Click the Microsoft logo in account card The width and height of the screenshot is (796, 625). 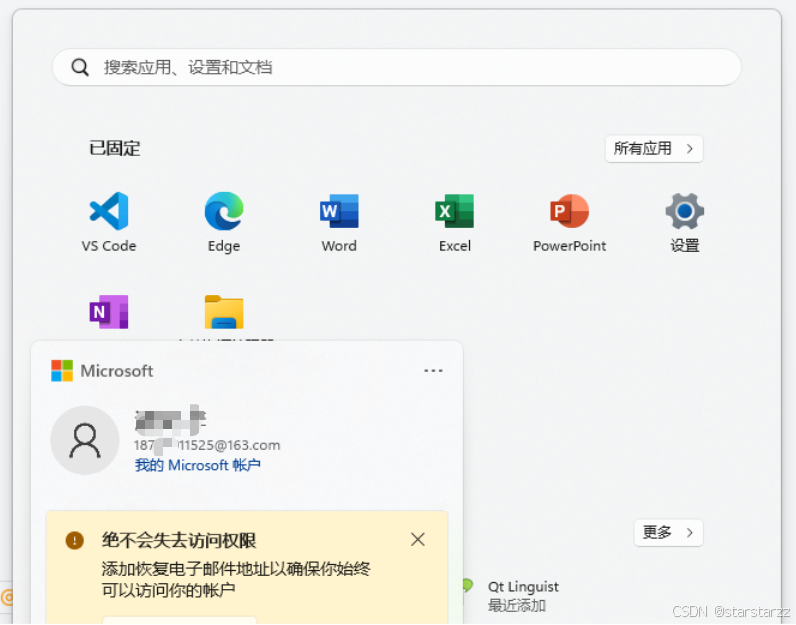pos(62,371)
